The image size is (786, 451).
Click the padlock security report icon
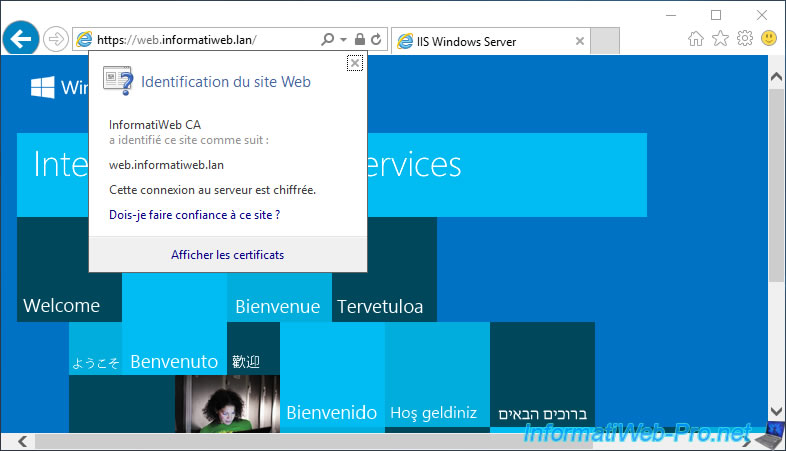coord(359,39)
